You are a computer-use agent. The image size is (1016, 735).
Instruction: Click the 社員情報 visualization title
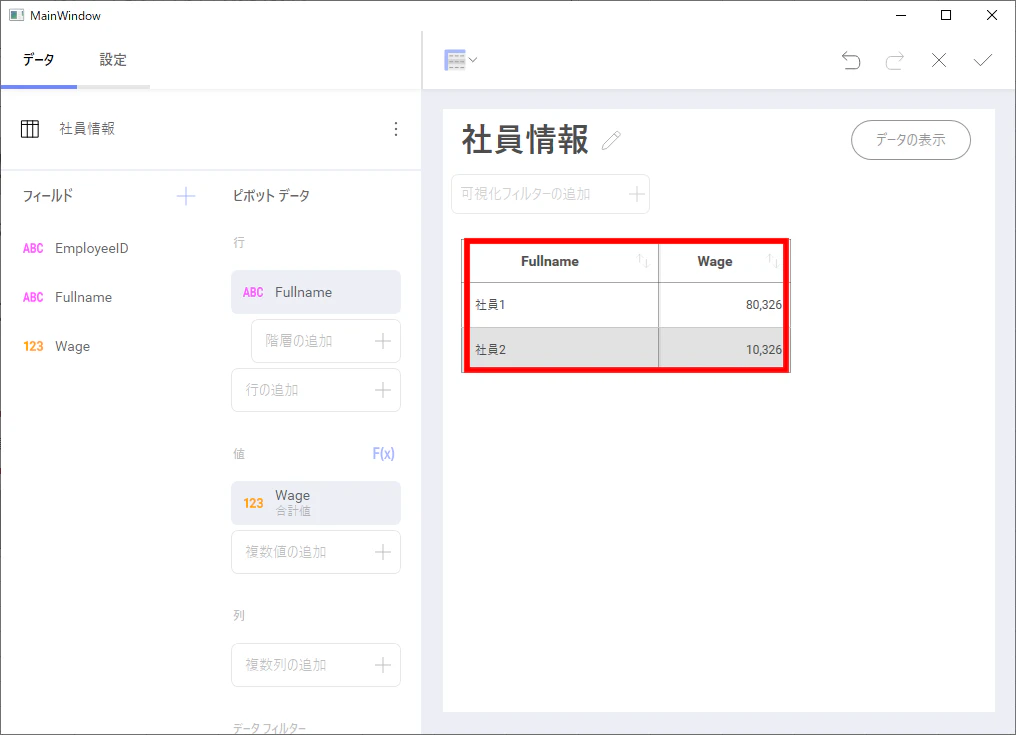coord(525,140)
